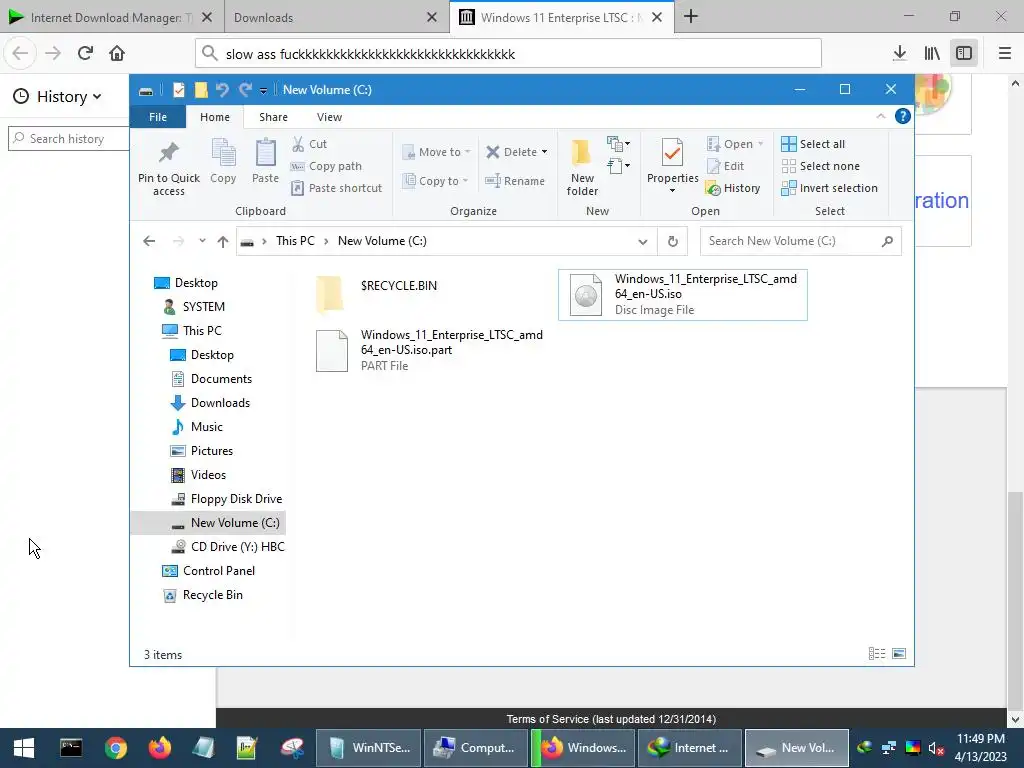
Task: Open the Delete dropdown arrow
Action: pos(544,152)
